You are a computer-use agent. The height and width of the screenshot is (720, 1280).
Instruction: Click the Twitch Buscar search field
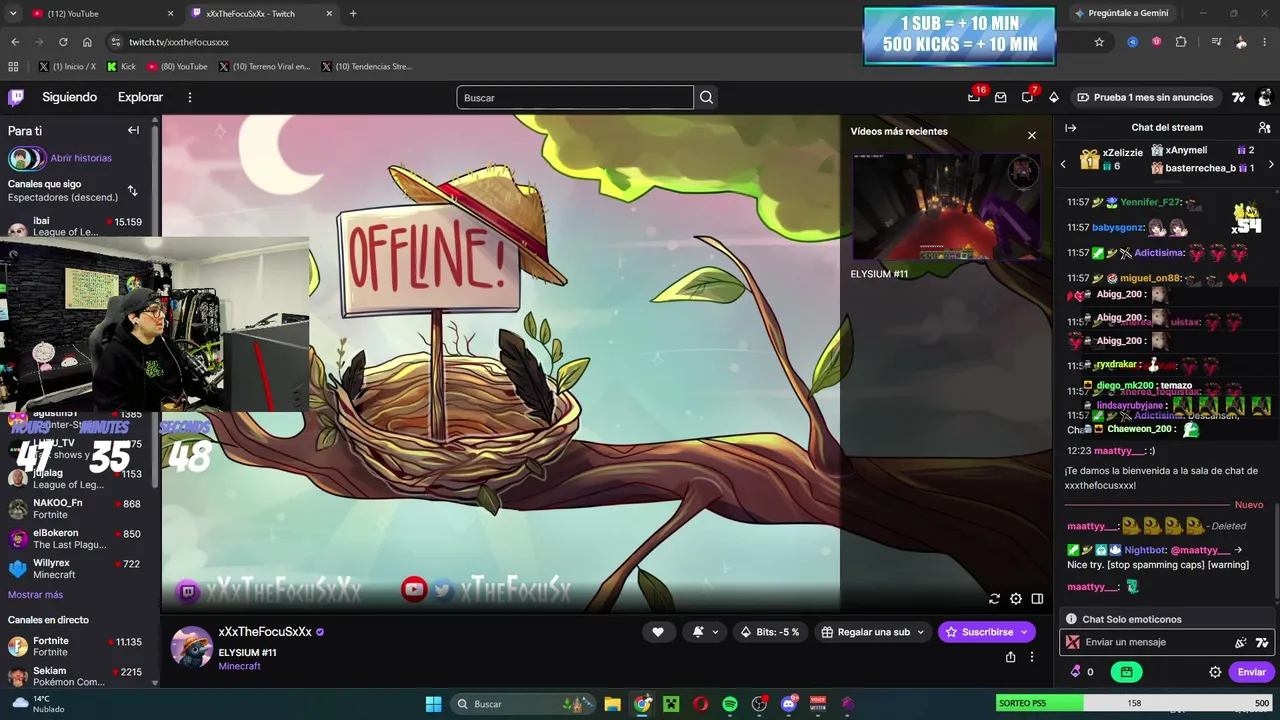tap(575, 97)
